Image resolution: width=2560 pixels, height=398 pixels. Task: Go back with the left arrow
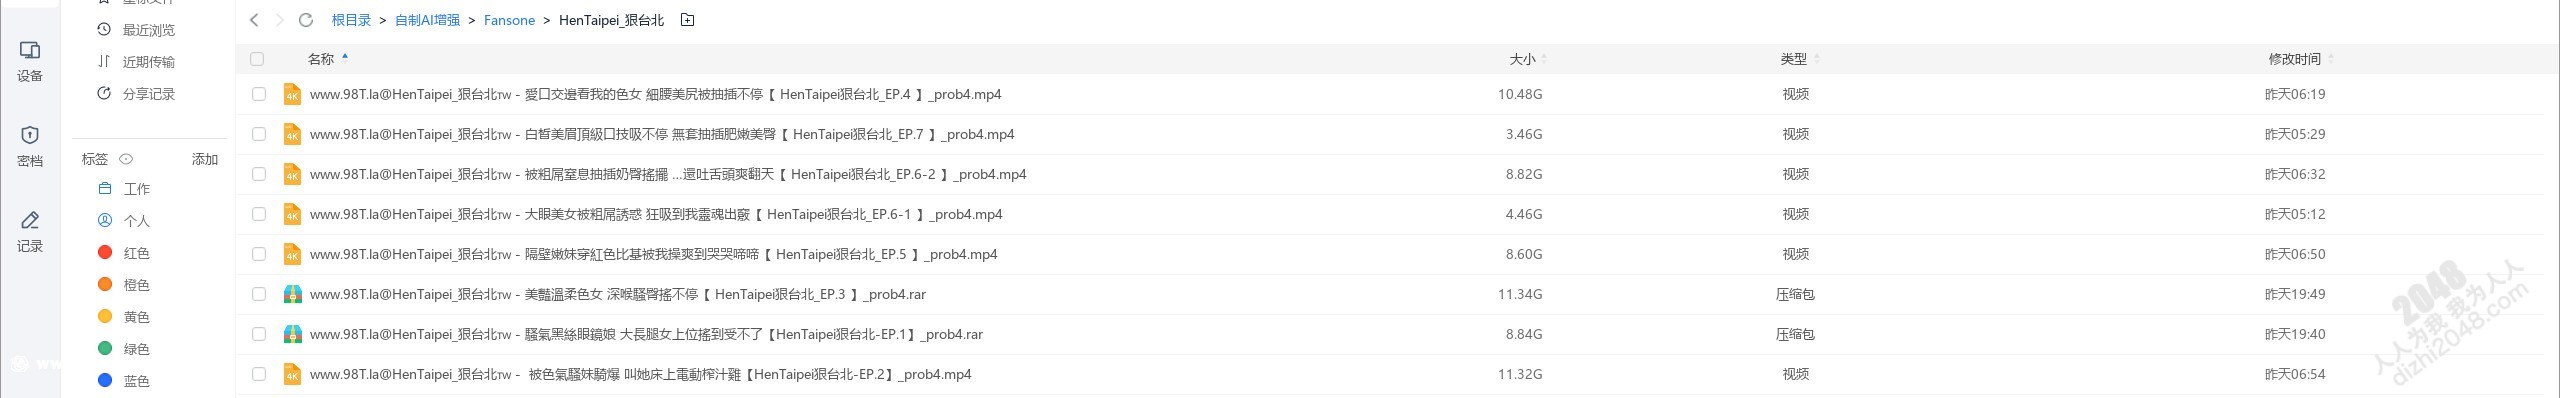254,20
